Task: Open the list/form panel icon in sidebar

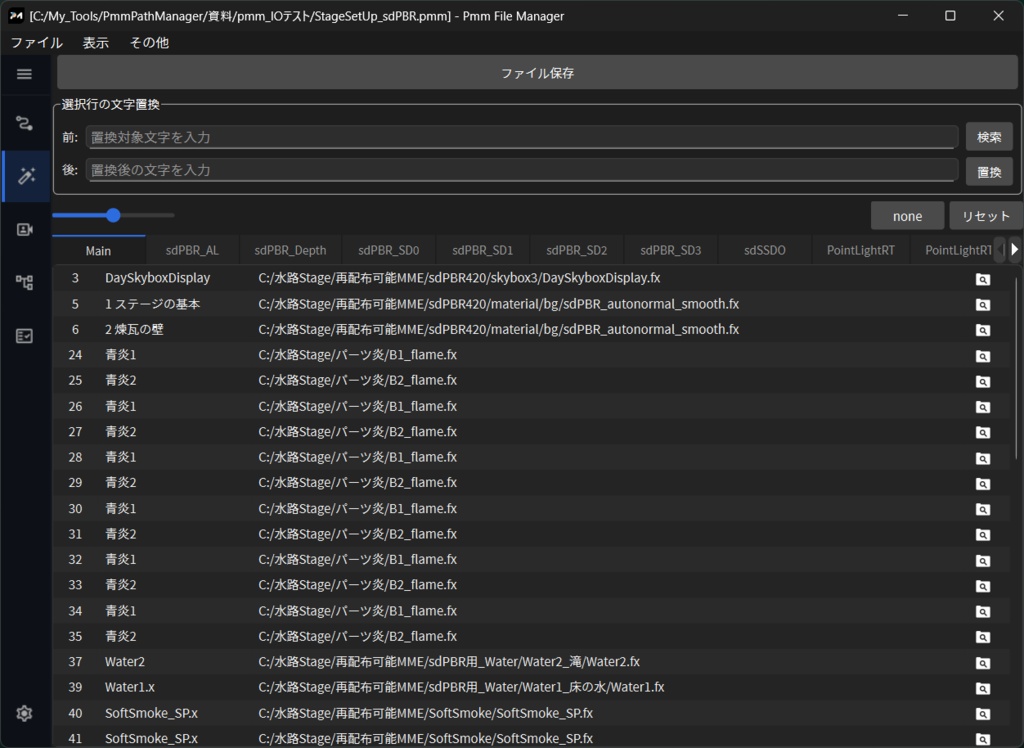Action: click(24, 336)
